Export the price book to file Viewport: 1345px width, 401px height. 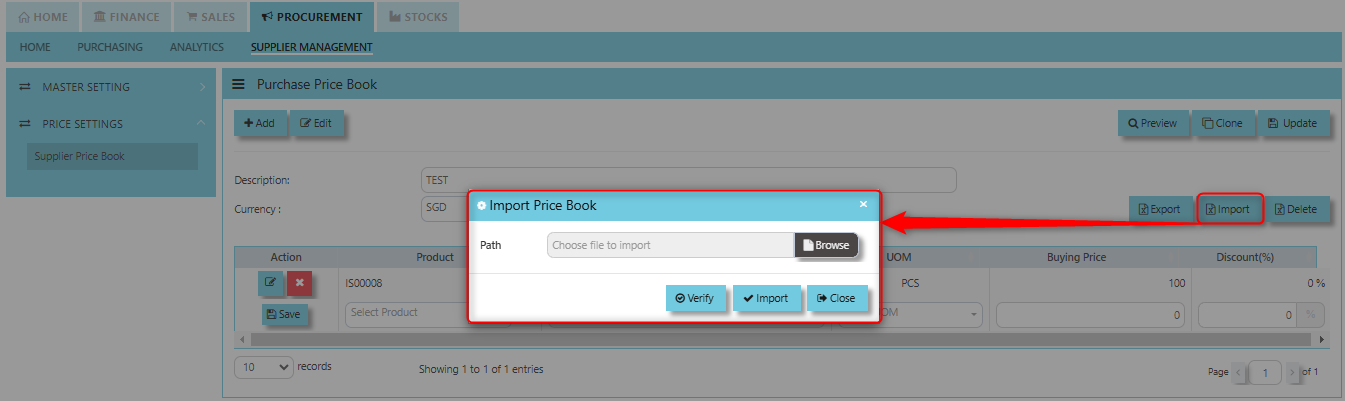[1159, 210]
